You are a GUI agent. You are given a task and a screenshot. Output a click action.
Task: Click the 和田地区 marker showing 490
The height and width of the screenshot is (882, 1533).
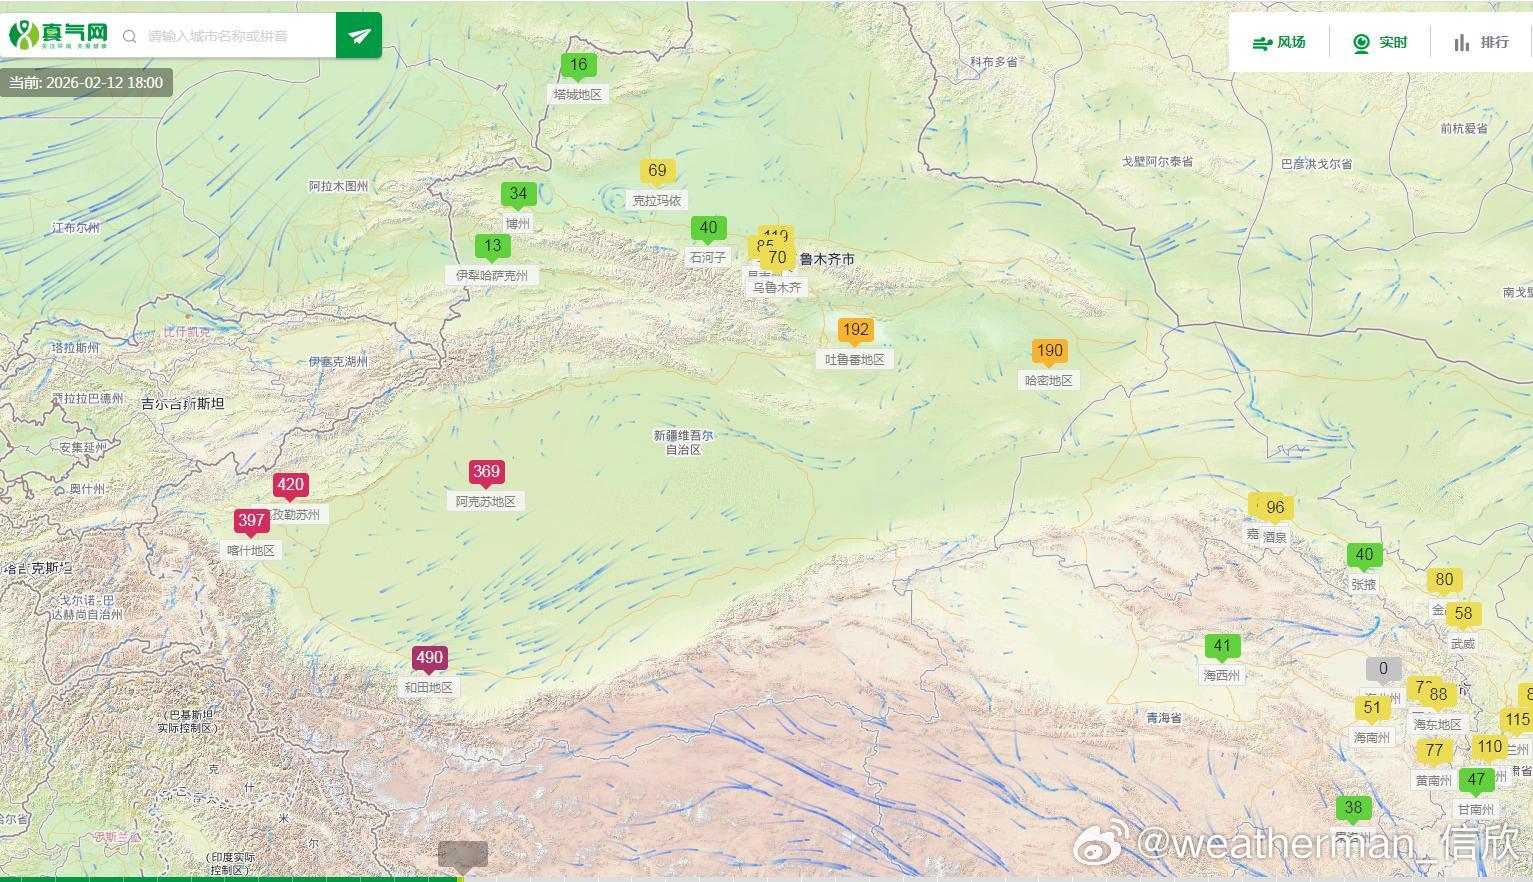tap(429, 660)
